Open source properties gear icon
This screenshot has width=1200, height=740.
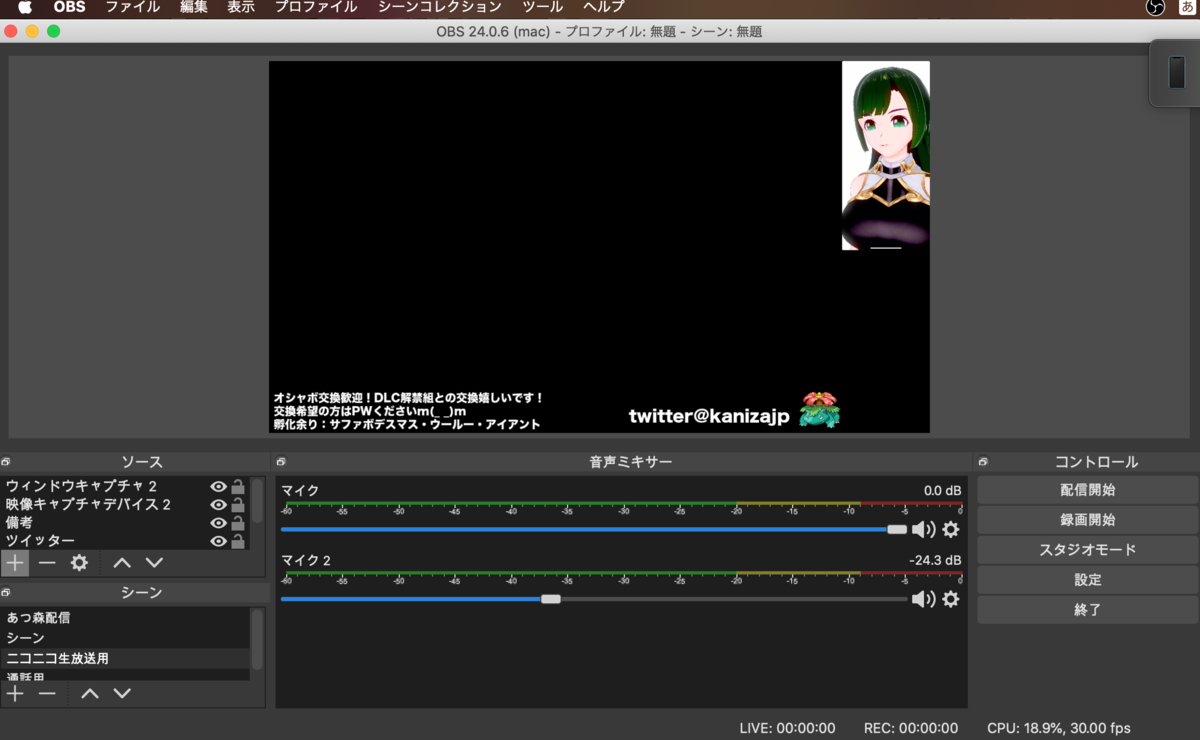[79, 563]
